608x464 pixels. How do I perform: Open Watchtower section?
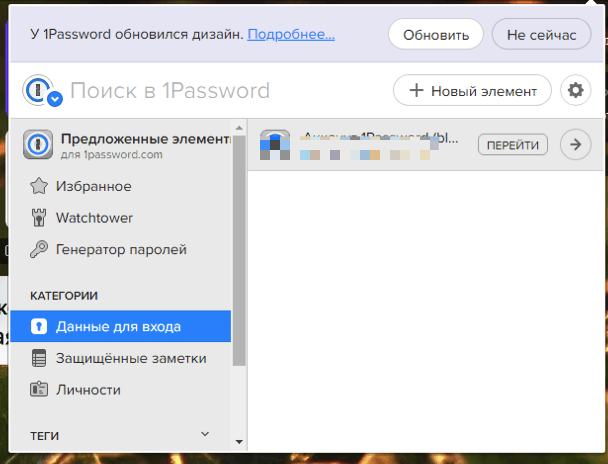click(x=121, y=218)
